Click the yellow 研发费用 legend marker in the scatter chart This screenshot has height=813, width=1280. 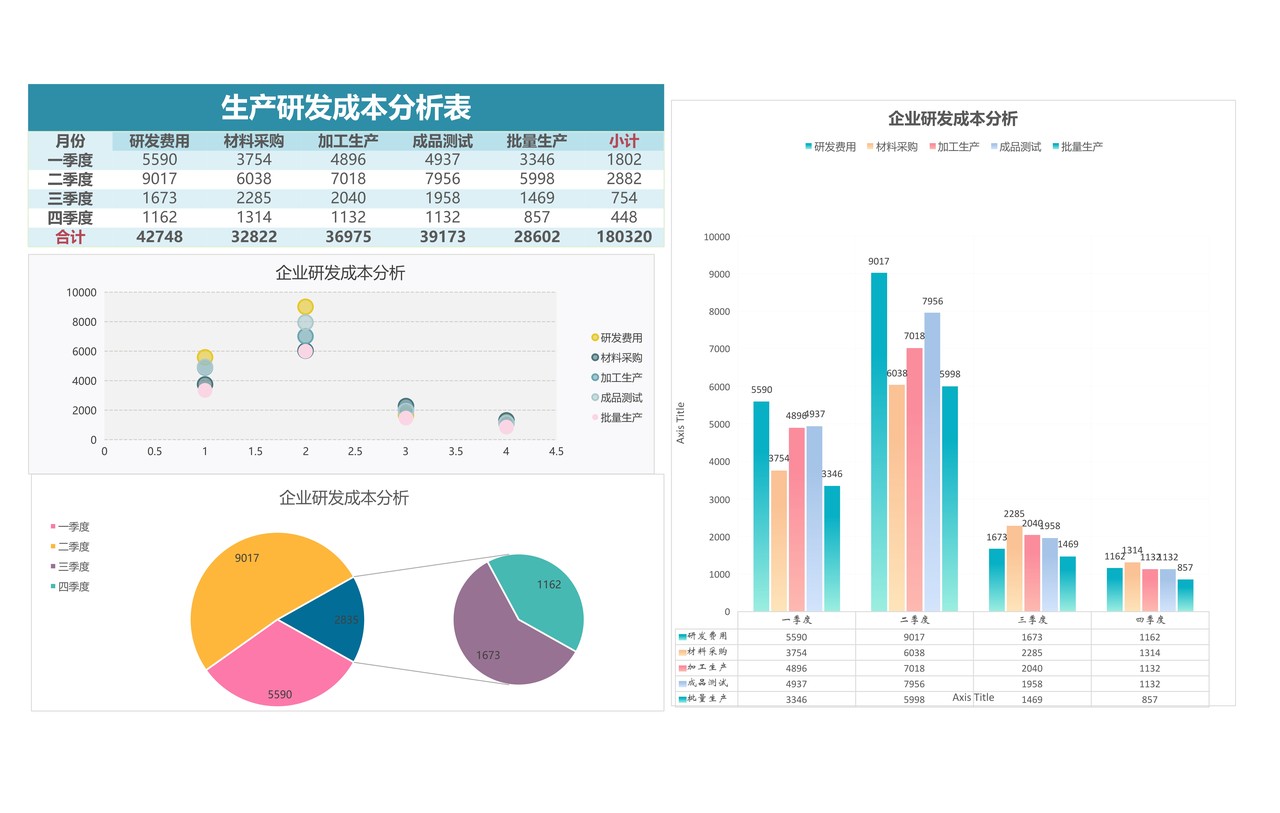595,338
